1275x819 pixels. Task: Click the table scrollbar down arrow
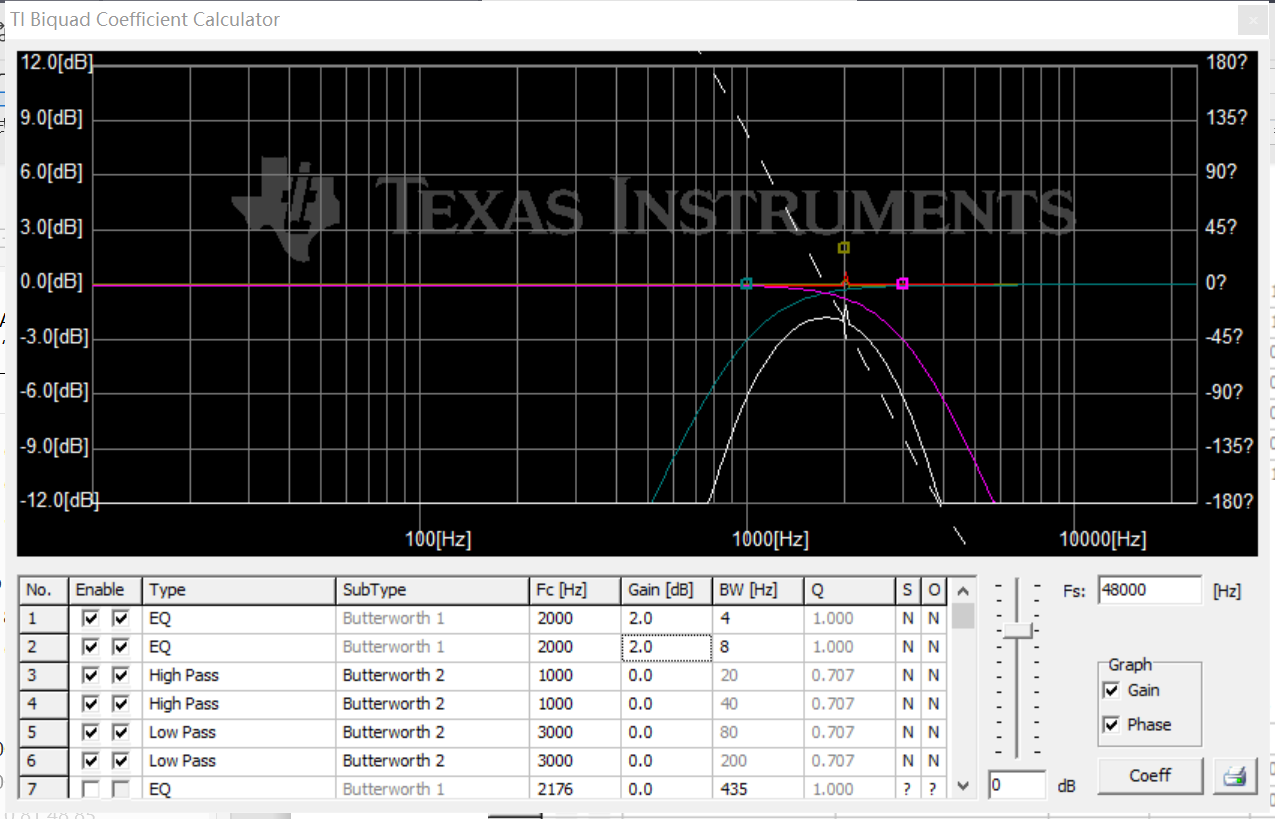962,786
